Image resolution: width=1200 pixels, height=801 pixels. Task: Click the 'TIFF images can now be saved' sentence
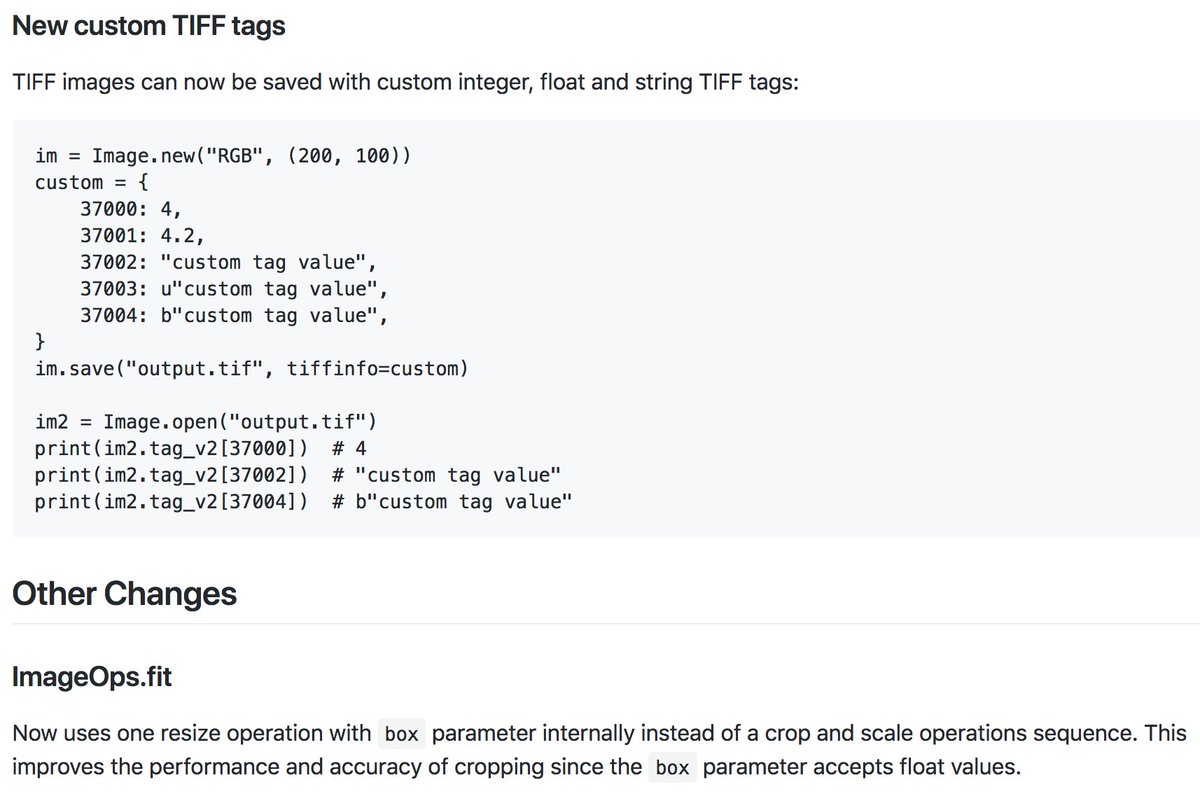point(406,83)
